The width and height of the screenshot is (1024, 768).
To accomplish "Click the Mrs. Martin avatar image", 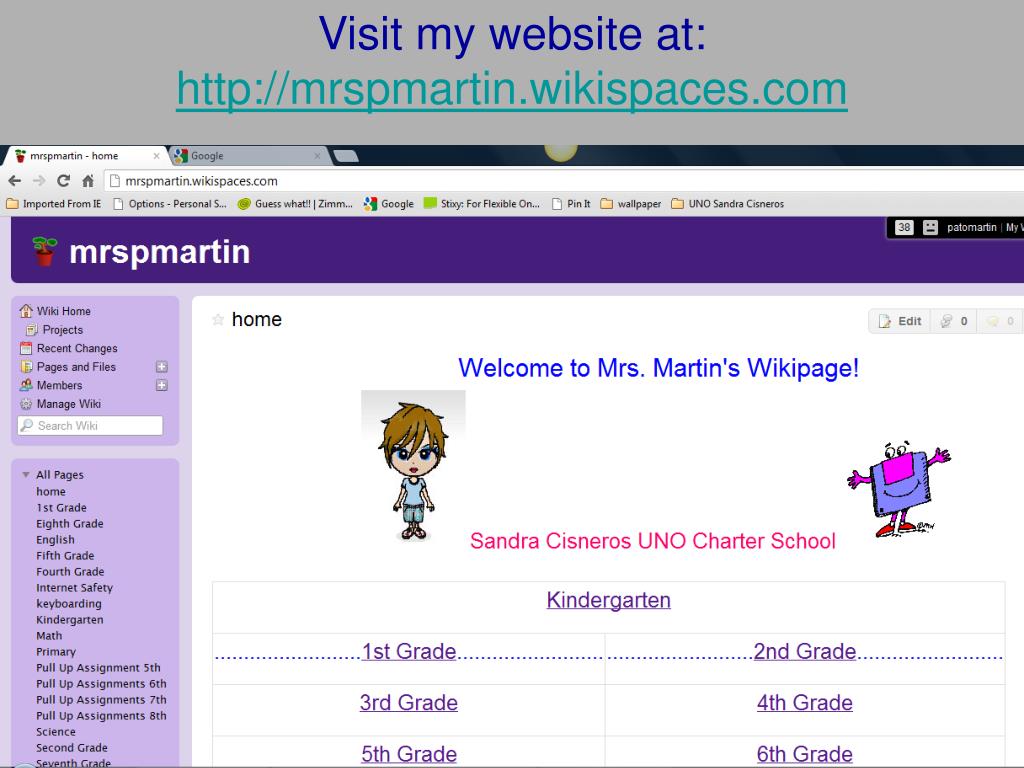I will (x=413, y=466).
